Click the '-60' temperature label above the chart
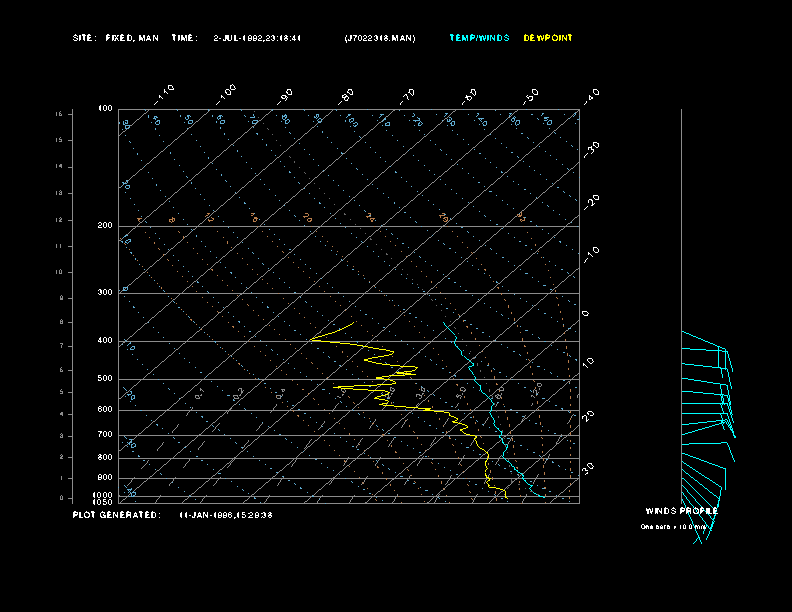This screenshot has width=792, height=612. click(469, 96)
